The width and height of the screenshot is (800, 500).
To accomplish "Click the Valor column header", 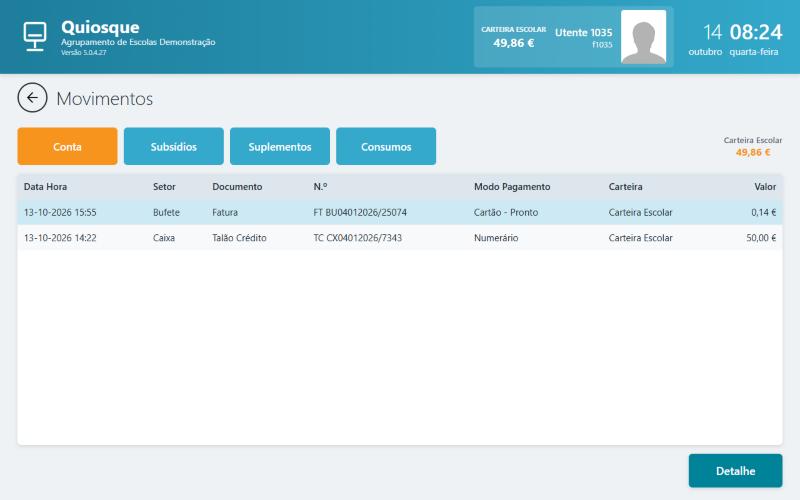I will [x=765, y=187].
